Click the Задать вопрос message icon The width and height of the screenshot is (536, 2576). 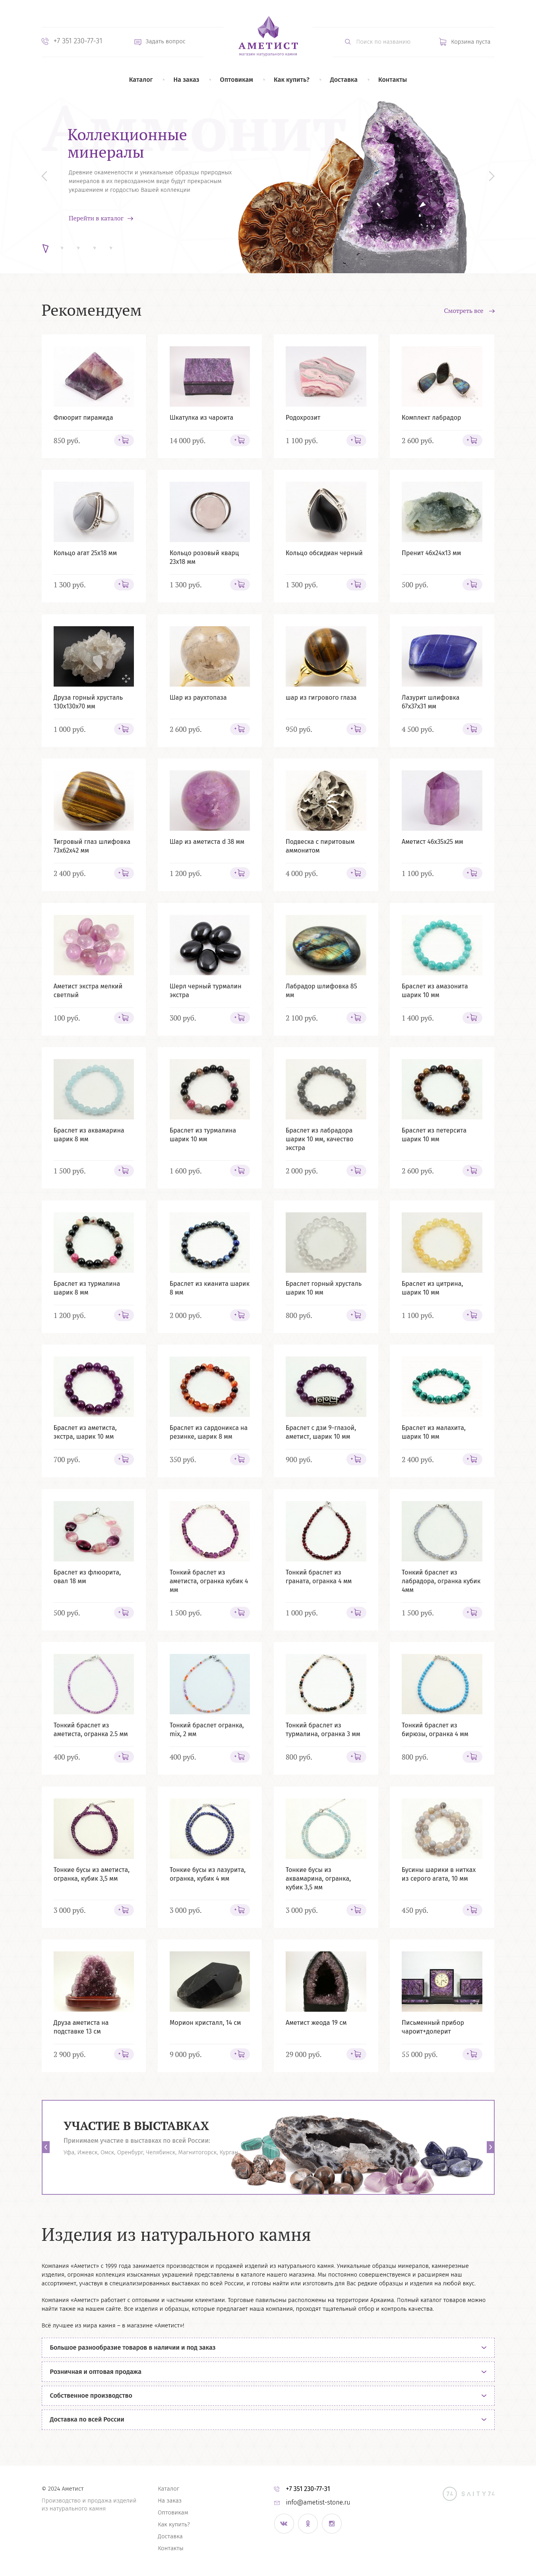click(138, 42)
